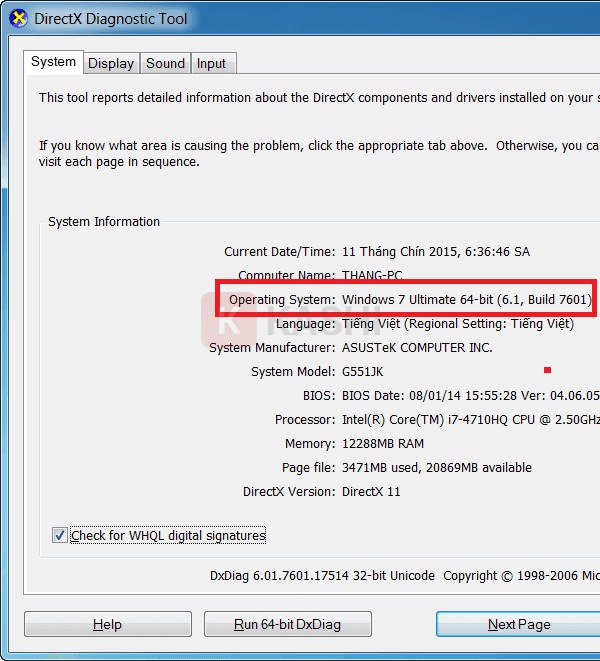This screenshot has width=600, height=661.
Task: Click the System Information group label
Action: 104,222
